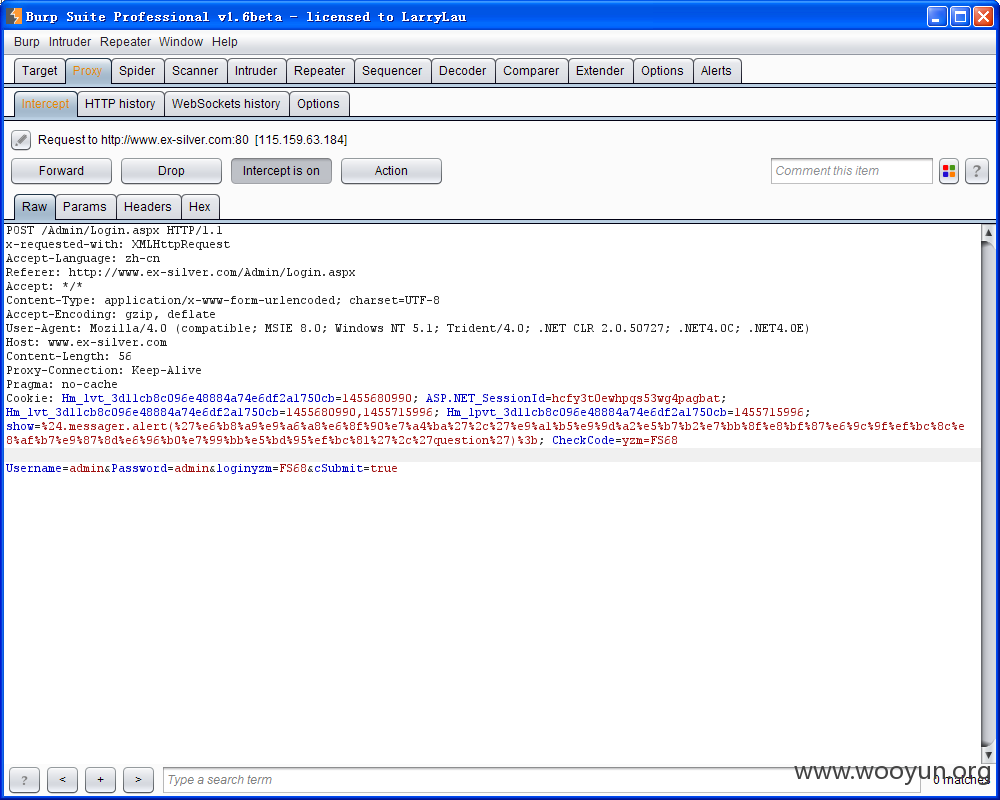Go to the Repeater tool tab
Screen dimensions: 1000x800
320,71
